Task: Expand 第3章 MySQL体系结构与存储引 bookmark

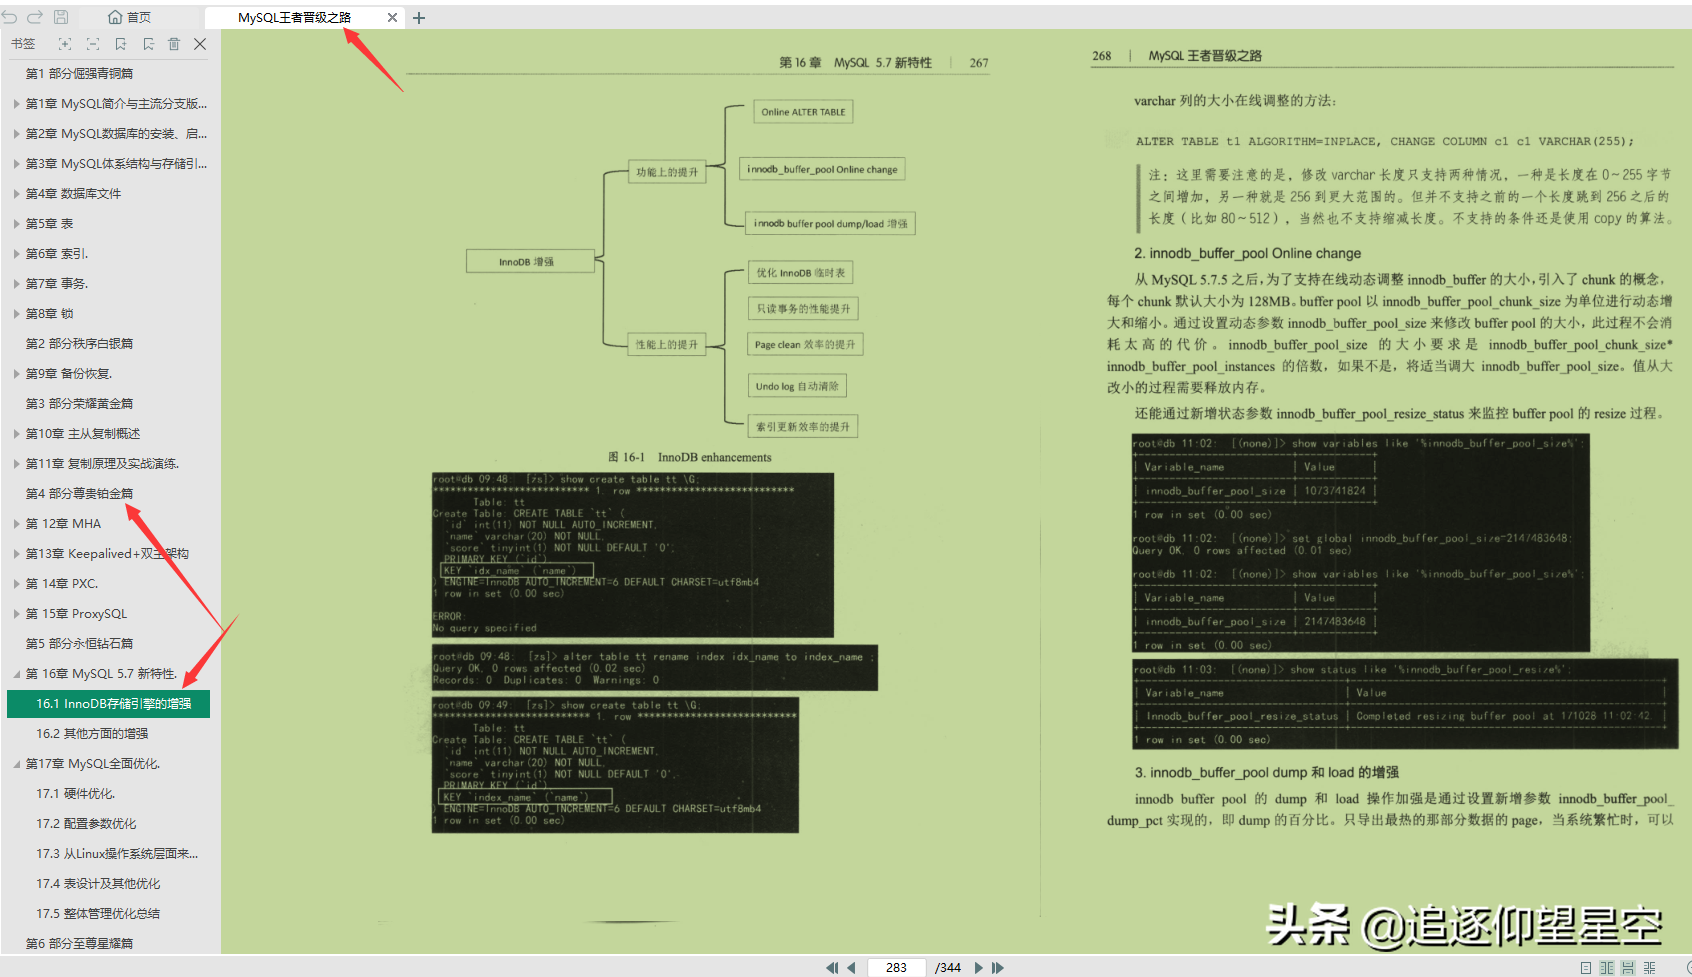Action: coord(16,164)
